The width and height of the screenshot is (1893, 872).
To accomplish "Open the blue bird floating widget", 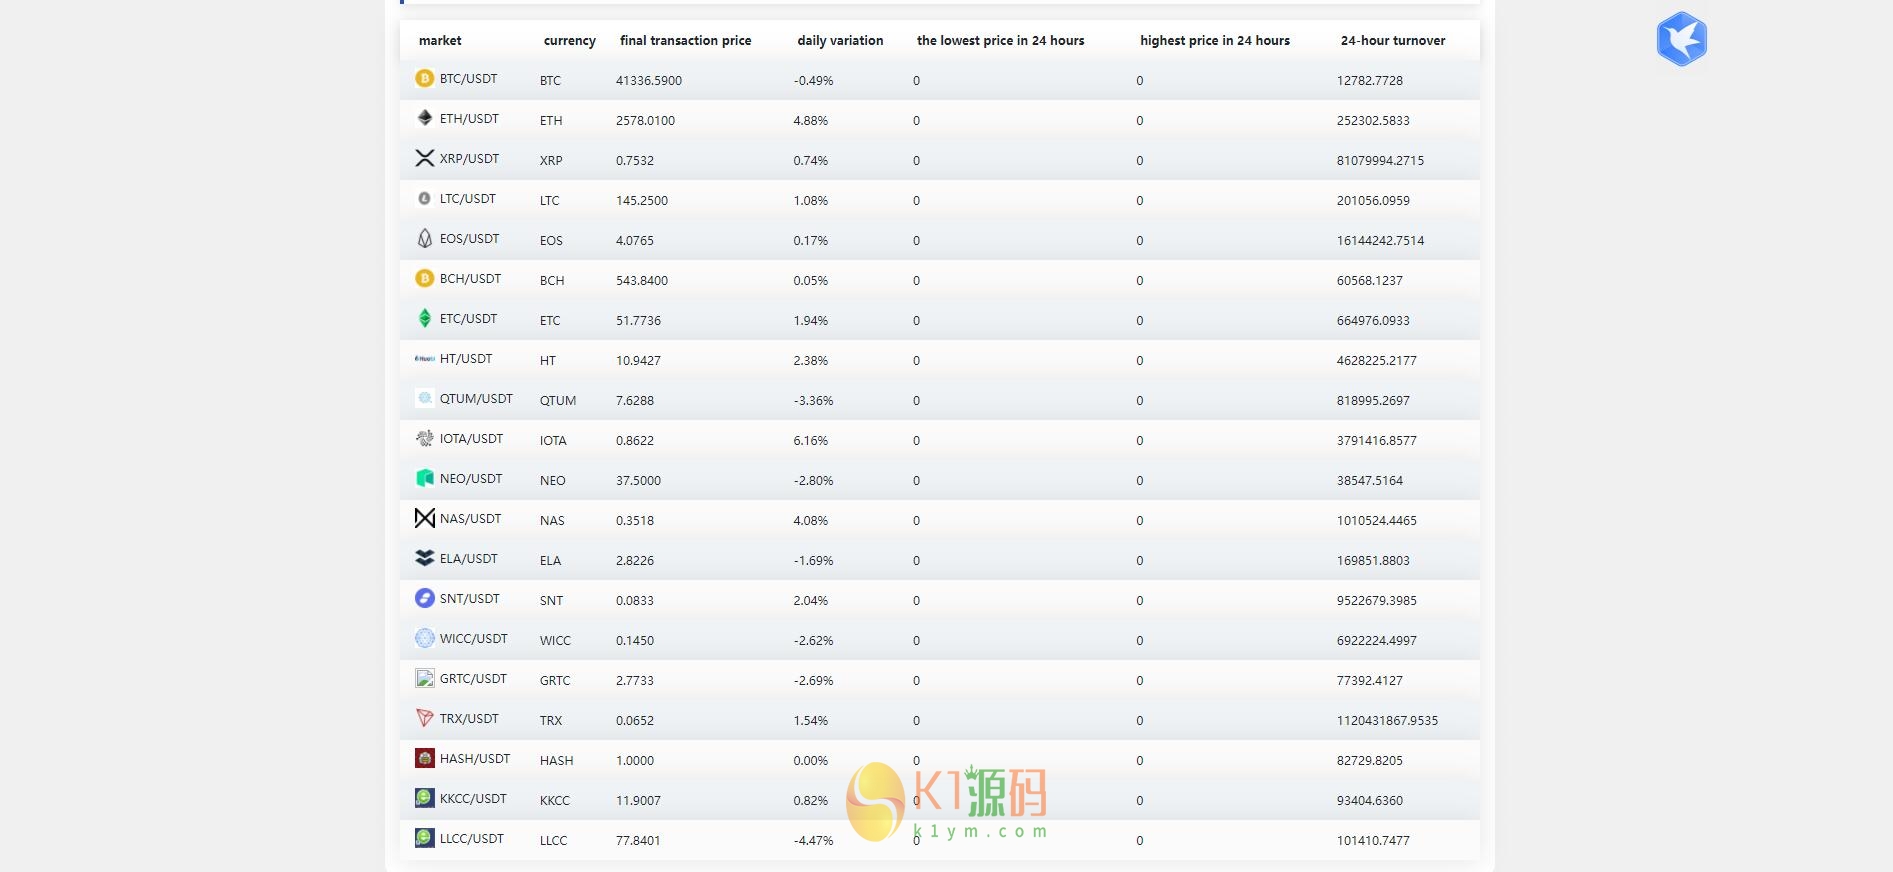I will click(1681, 39).
